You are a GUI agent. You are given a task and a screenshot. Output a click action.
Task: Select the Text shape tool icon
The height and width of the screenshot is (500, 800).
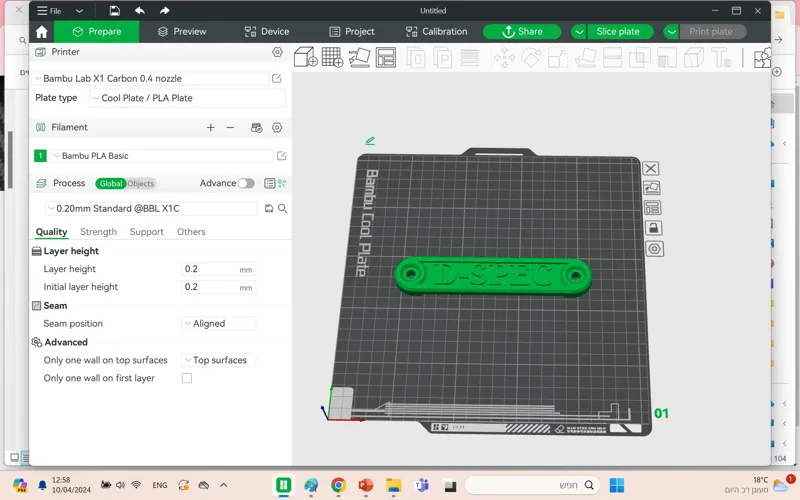(721, 58)
